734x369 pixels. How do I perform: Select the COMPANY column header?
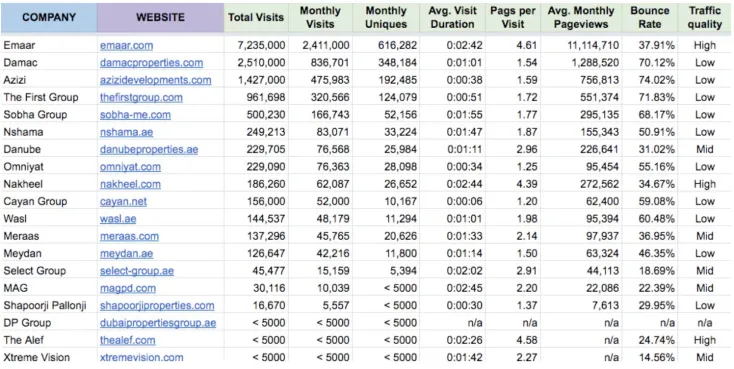[x=49, y=17]
